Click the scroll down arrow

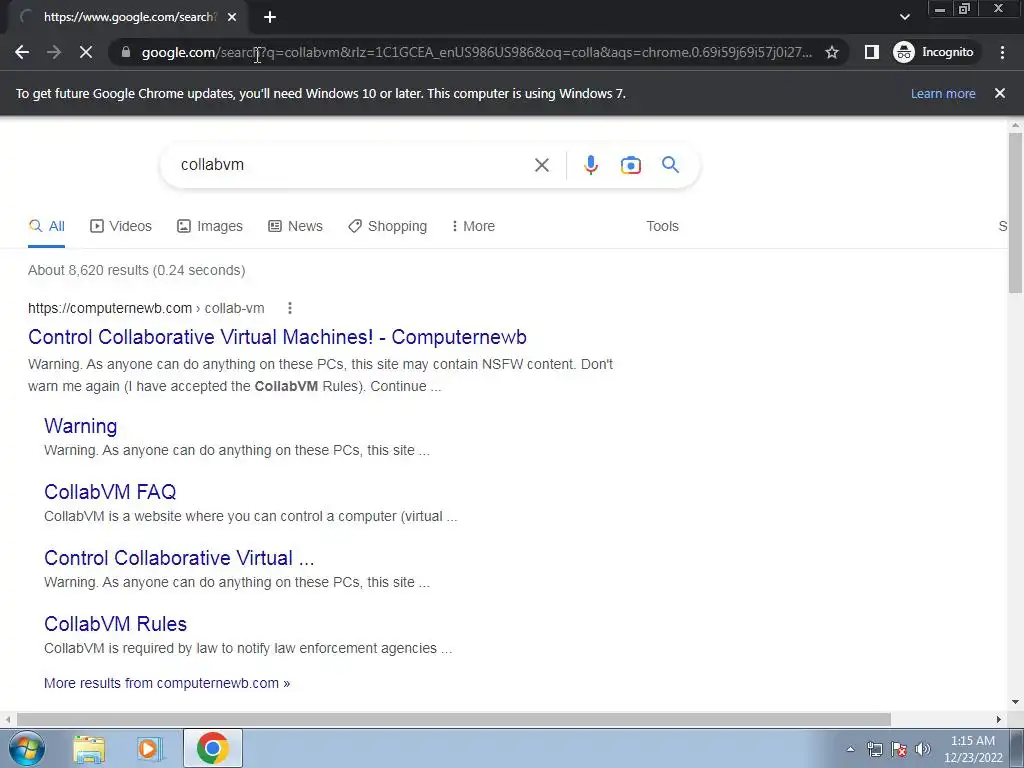pyautogui.click(x=1015, y=702)
